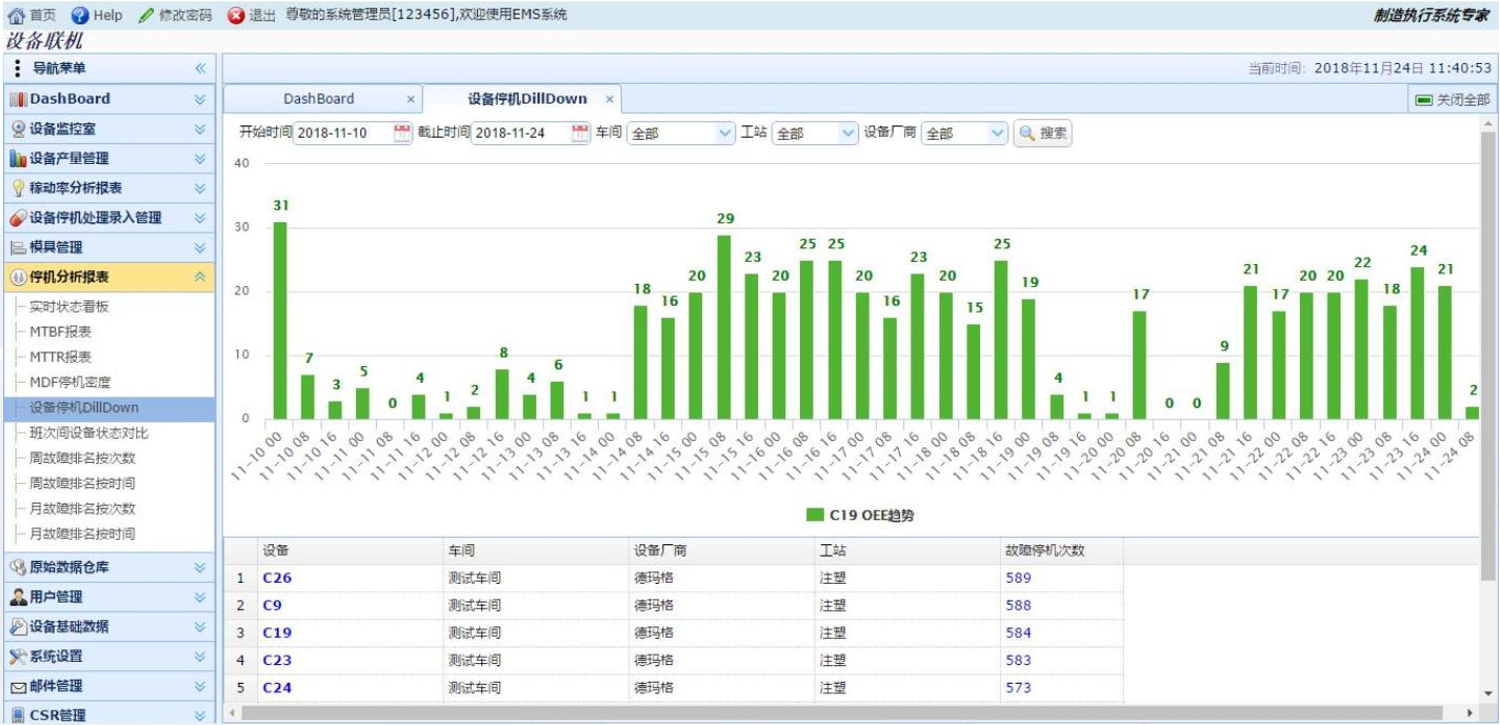
Task: Click the tallest bar labeled 31
Action: click(x=281, y=320)
